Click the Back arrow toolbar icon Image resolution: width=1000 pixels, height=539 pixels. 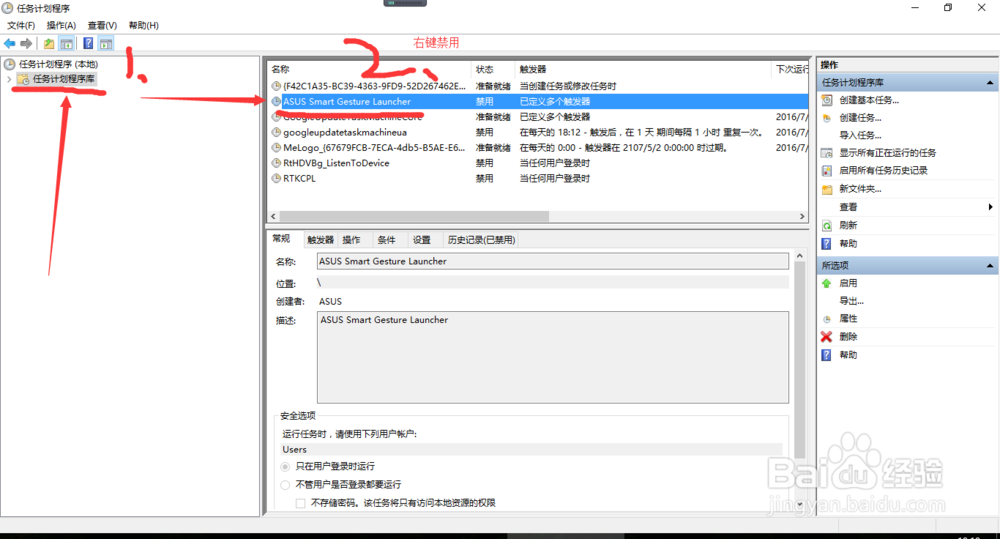point(10,43)
